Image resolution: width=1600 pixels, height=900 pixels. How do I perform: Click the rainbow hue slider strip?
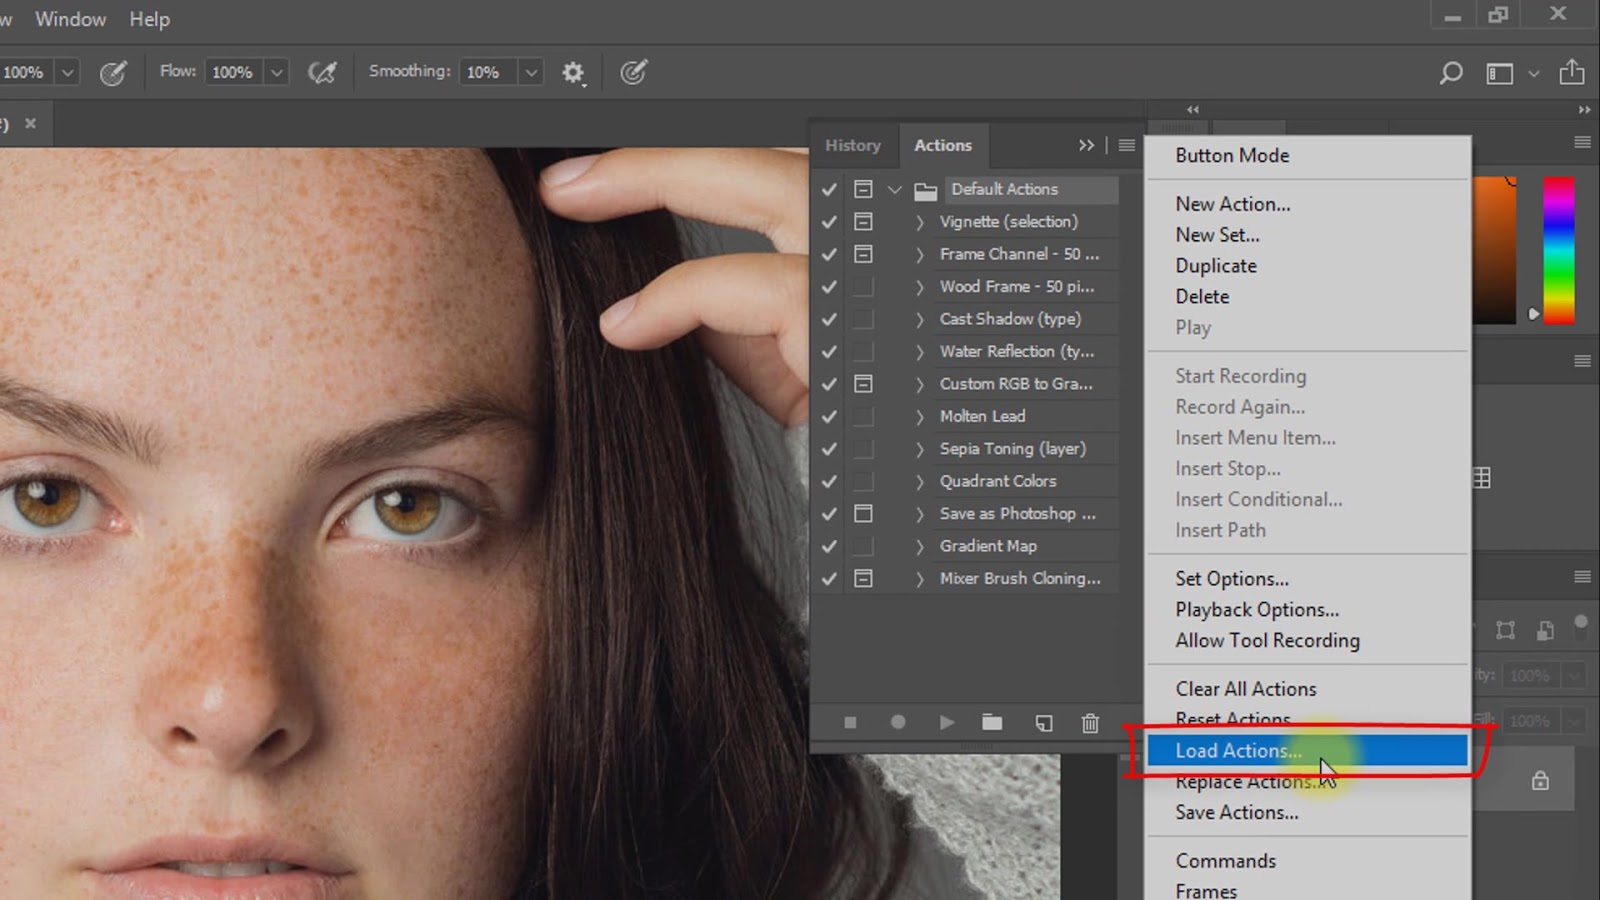(1558, 250)
